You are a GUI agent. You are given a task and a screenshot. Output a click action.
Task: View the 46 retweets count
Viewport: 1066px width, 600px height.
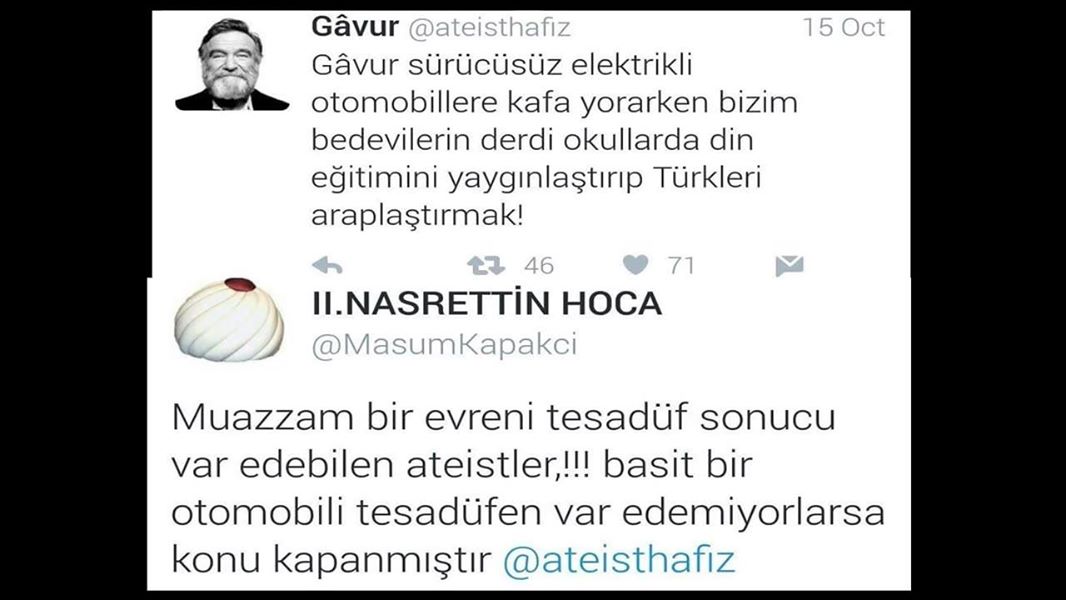[x=539, y=266]
